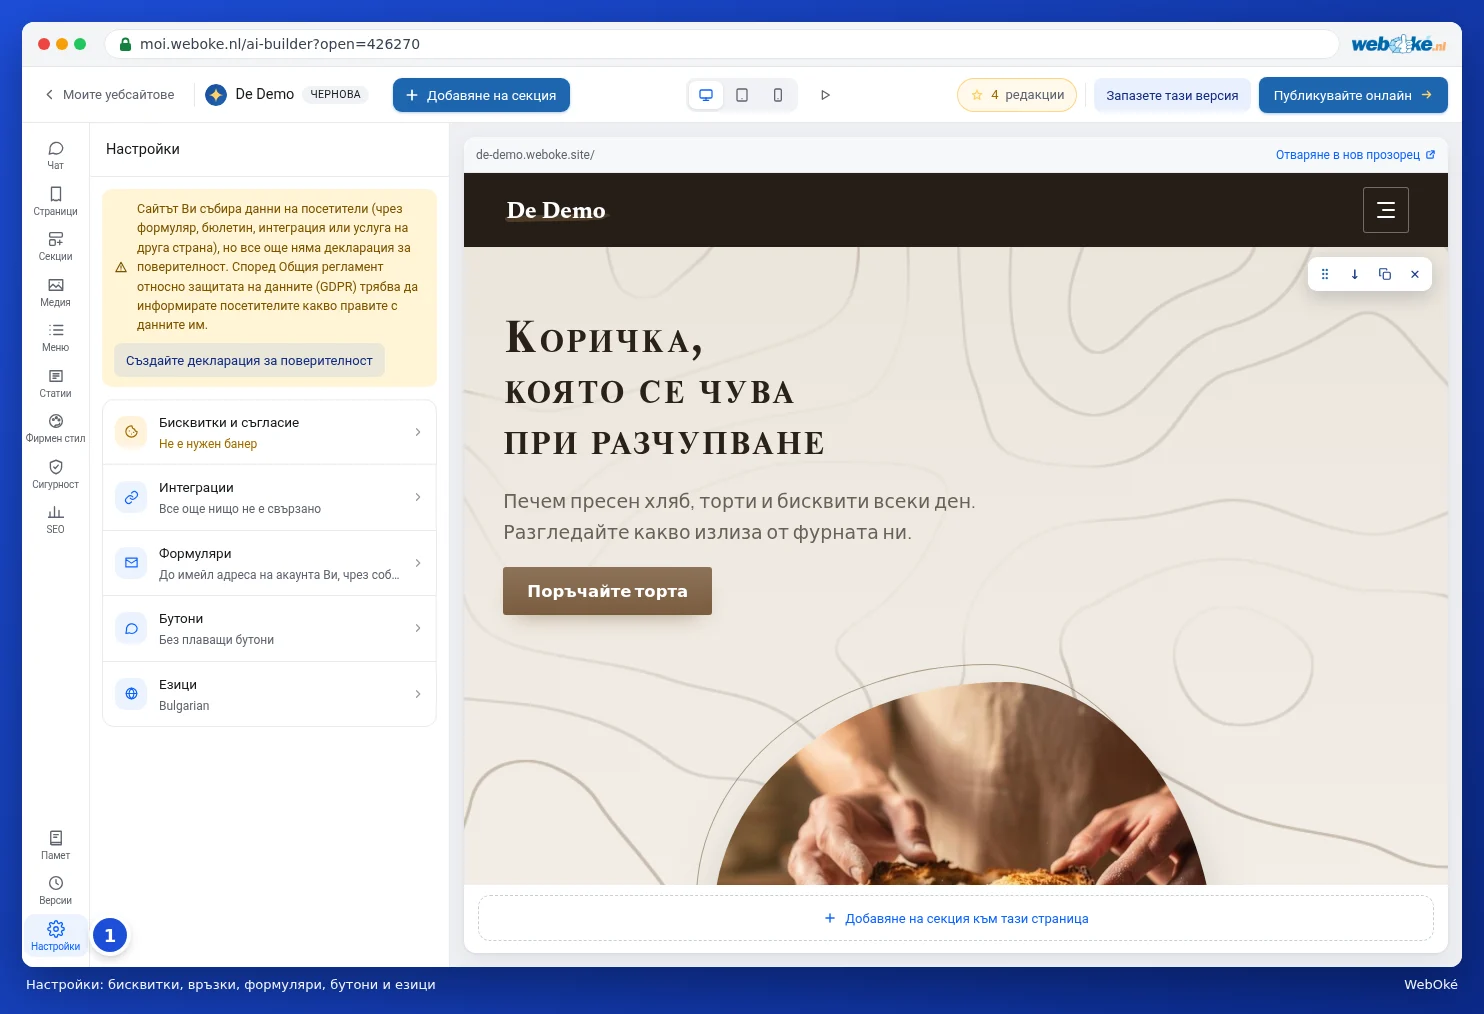Click Добавяне на секция към тази страница

pyautogui.click(x=956, y=918)
